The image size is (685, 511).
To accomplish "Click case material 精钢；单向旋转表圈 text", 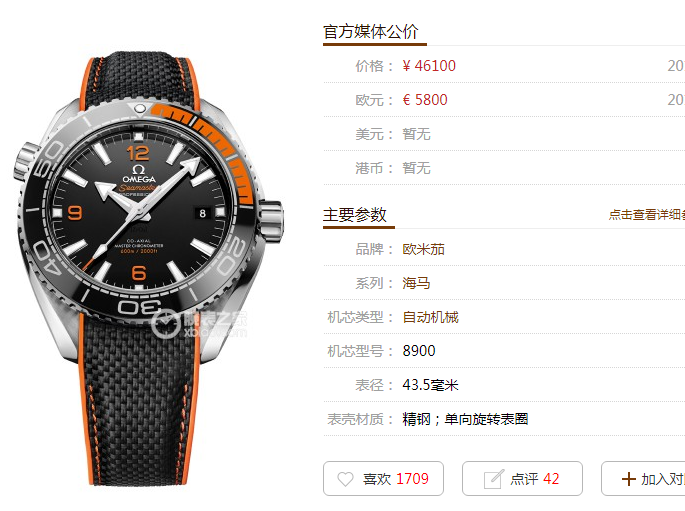I will 465,419.
